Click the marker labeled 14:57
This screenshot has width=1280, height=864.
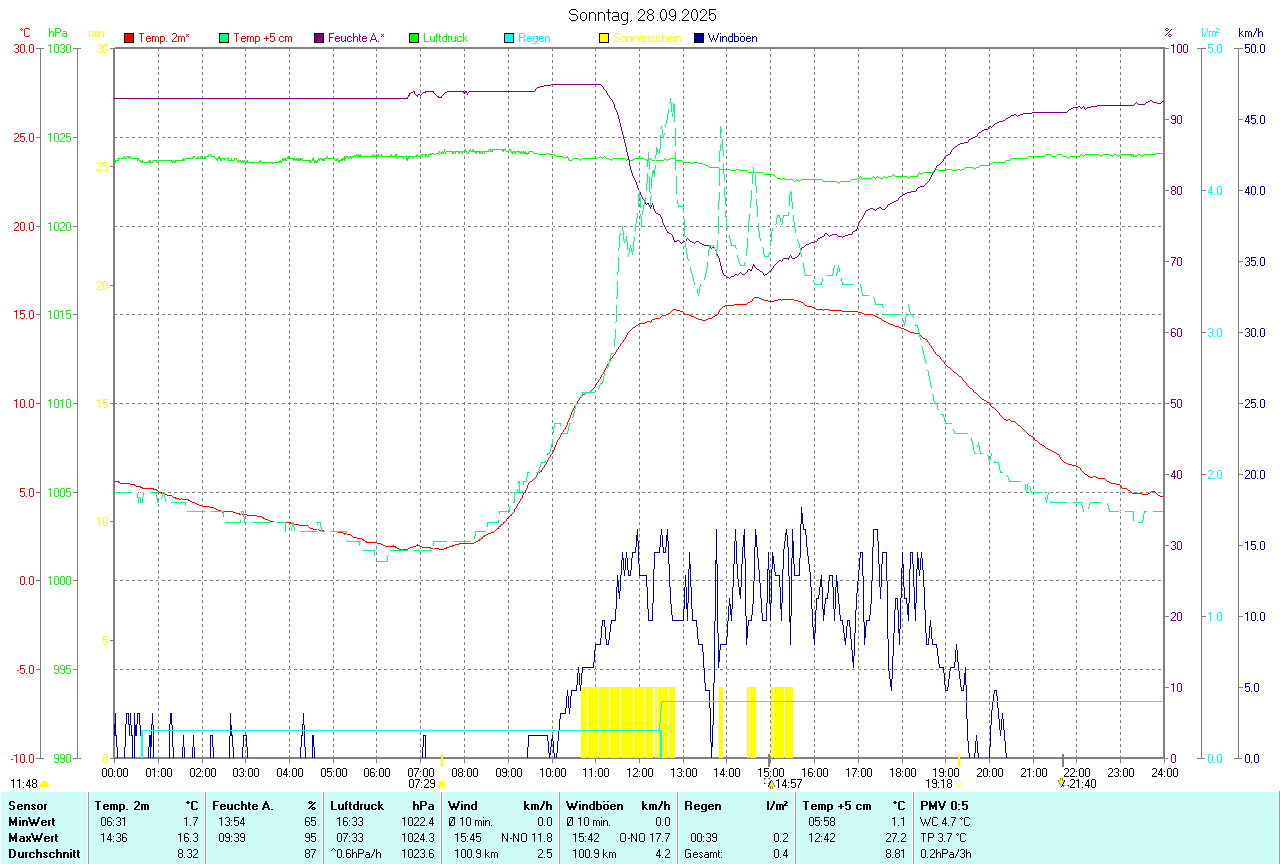(x=770, y=783)
